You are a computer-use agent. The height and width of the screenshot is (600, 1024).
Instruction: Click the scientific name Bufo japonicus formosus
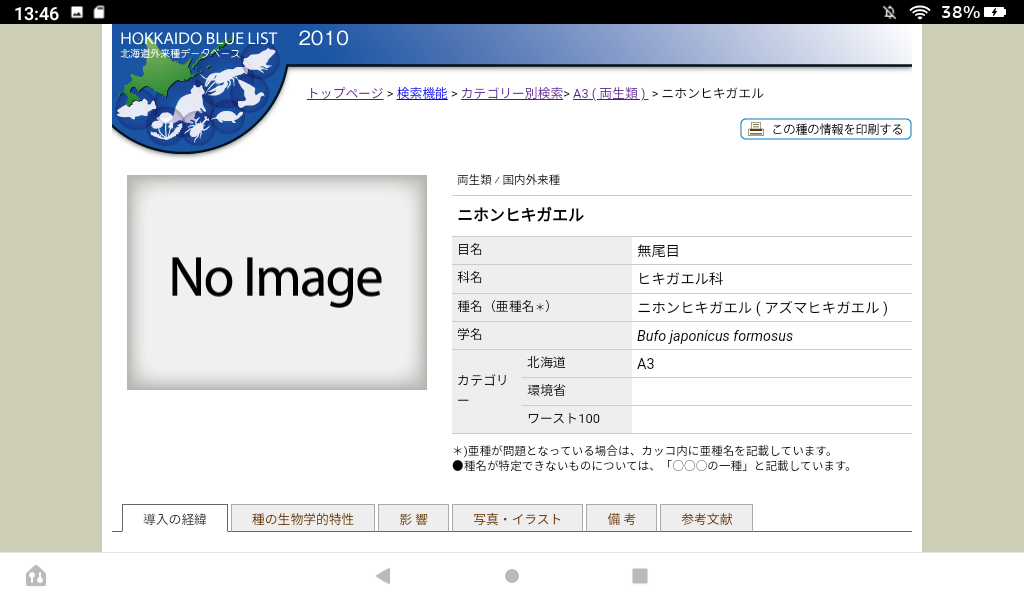[714, 336]
